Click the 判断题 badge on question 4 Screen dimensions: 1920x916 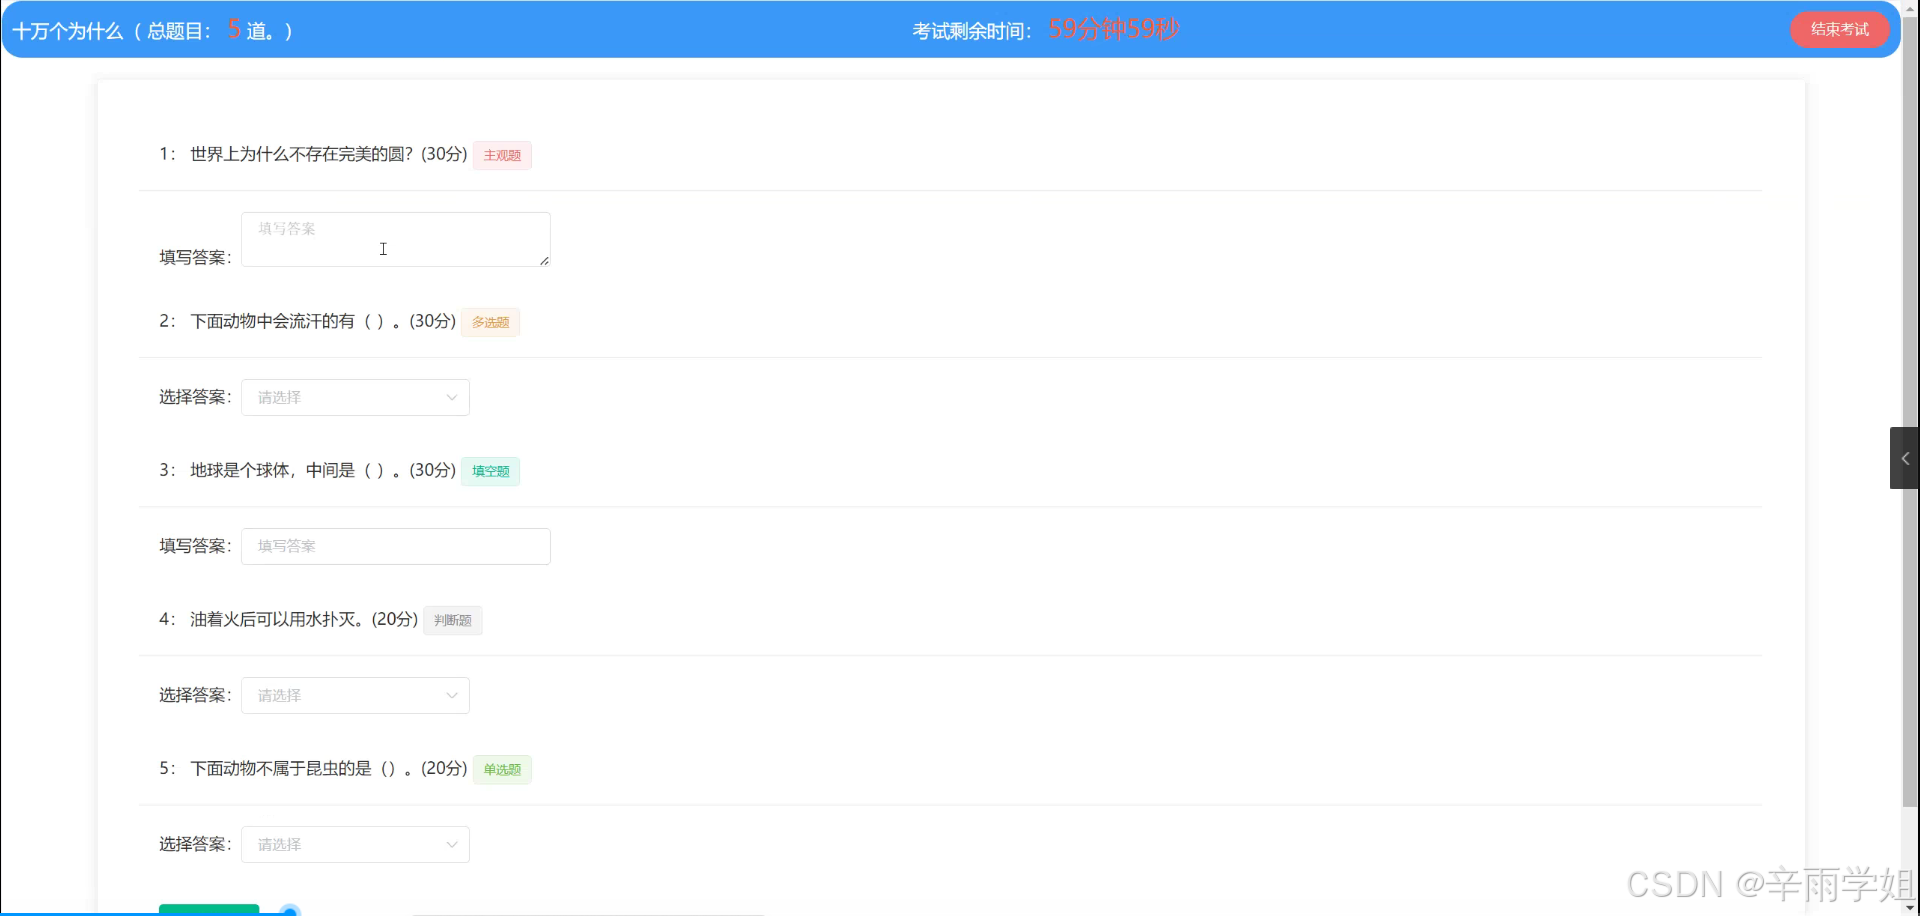click(x=452, y=620)
